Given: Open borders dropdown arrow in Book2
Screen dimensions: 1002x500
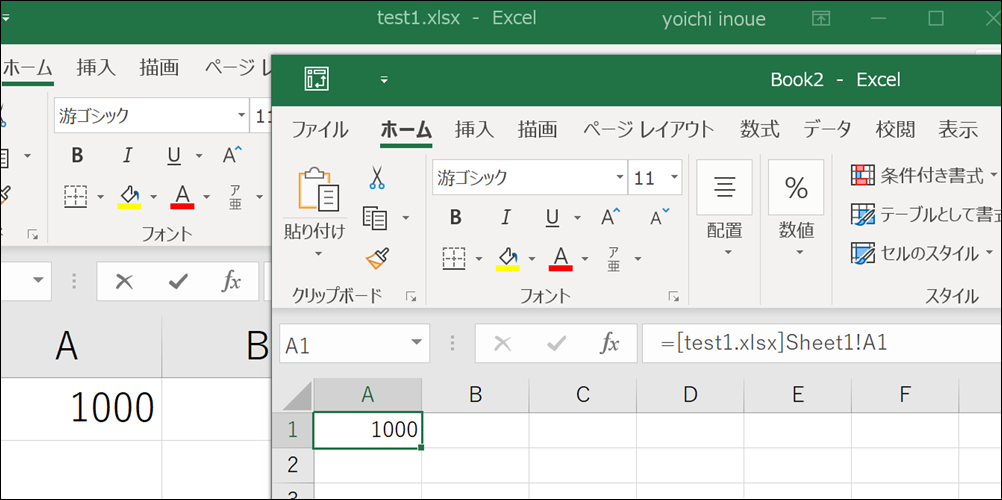Looking at the screenshot, I should click(479, 259).
